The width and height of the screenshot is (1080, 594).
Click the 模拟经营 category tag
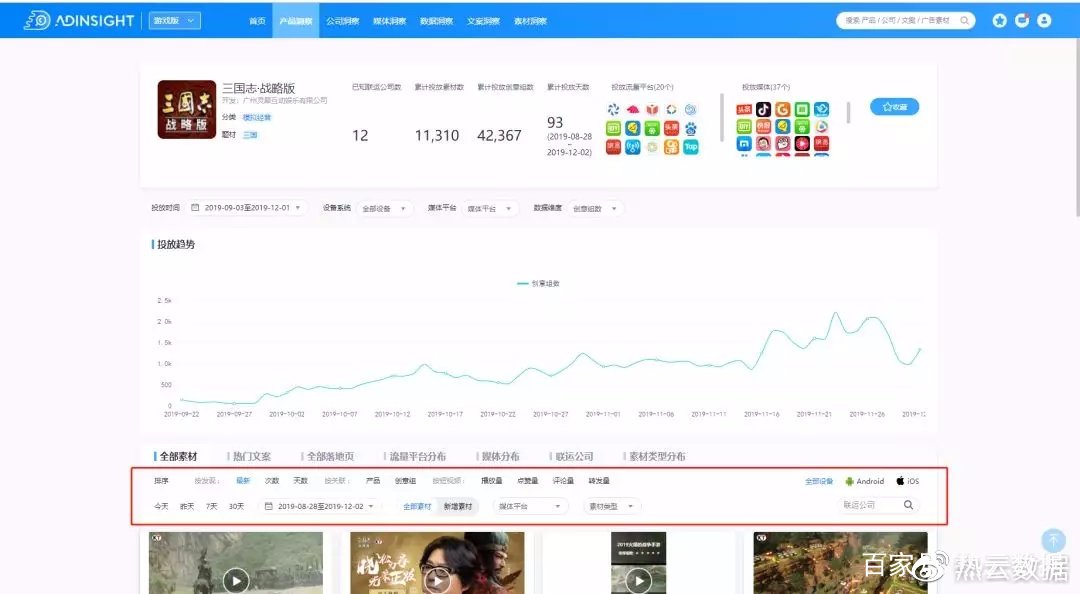pos(257,117)
